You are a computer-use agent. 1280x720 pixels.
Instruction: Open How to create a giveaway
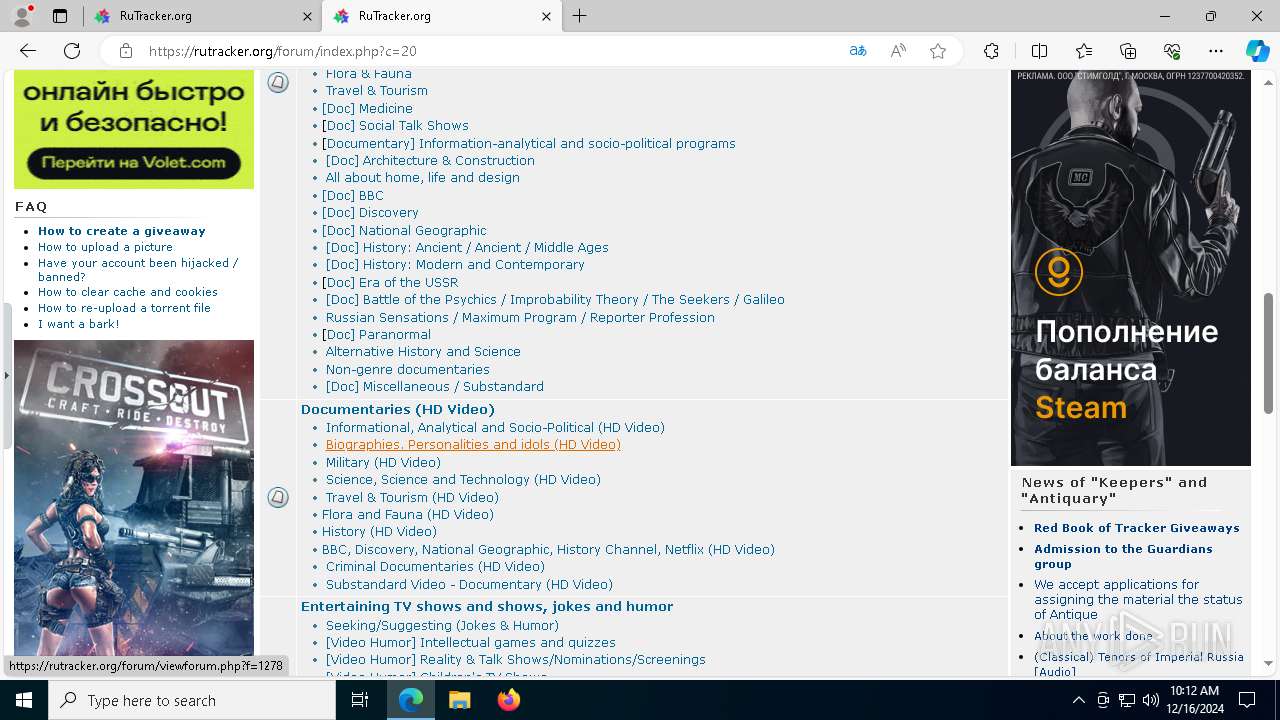122,230
